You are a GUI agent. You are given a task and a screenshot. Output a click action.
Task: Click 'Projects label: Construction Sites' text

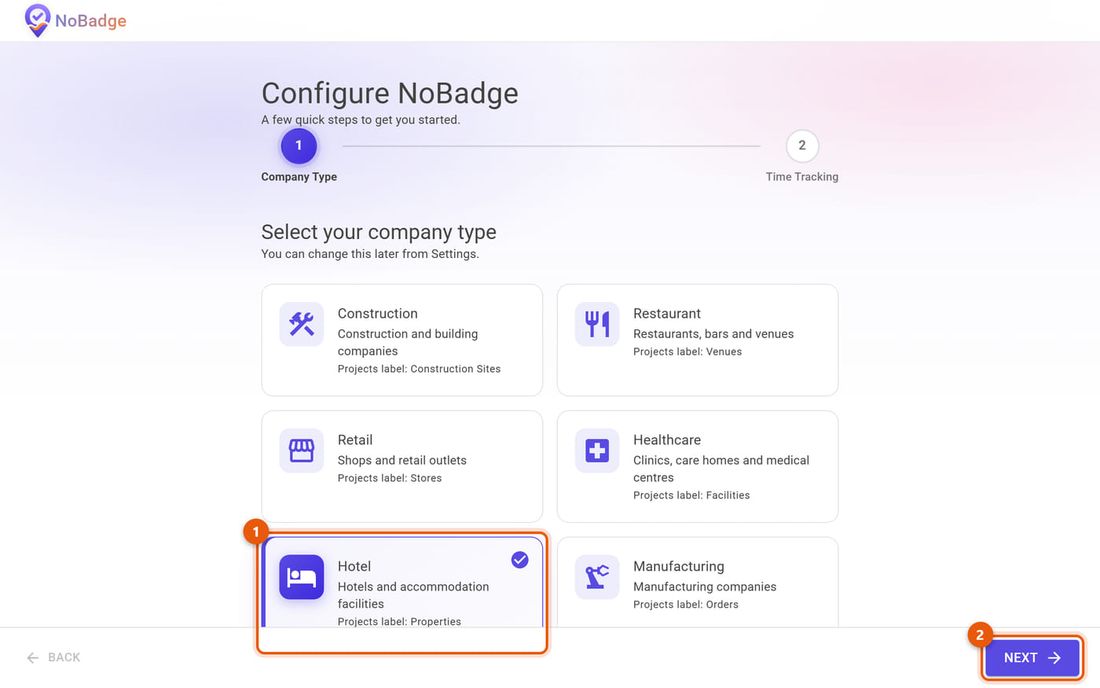[x=419, y=369]
